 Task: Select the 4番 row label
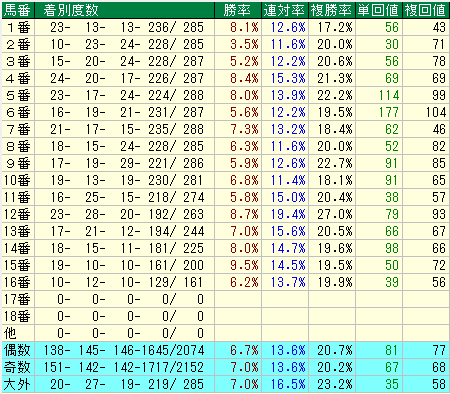(x=18, y=78)
